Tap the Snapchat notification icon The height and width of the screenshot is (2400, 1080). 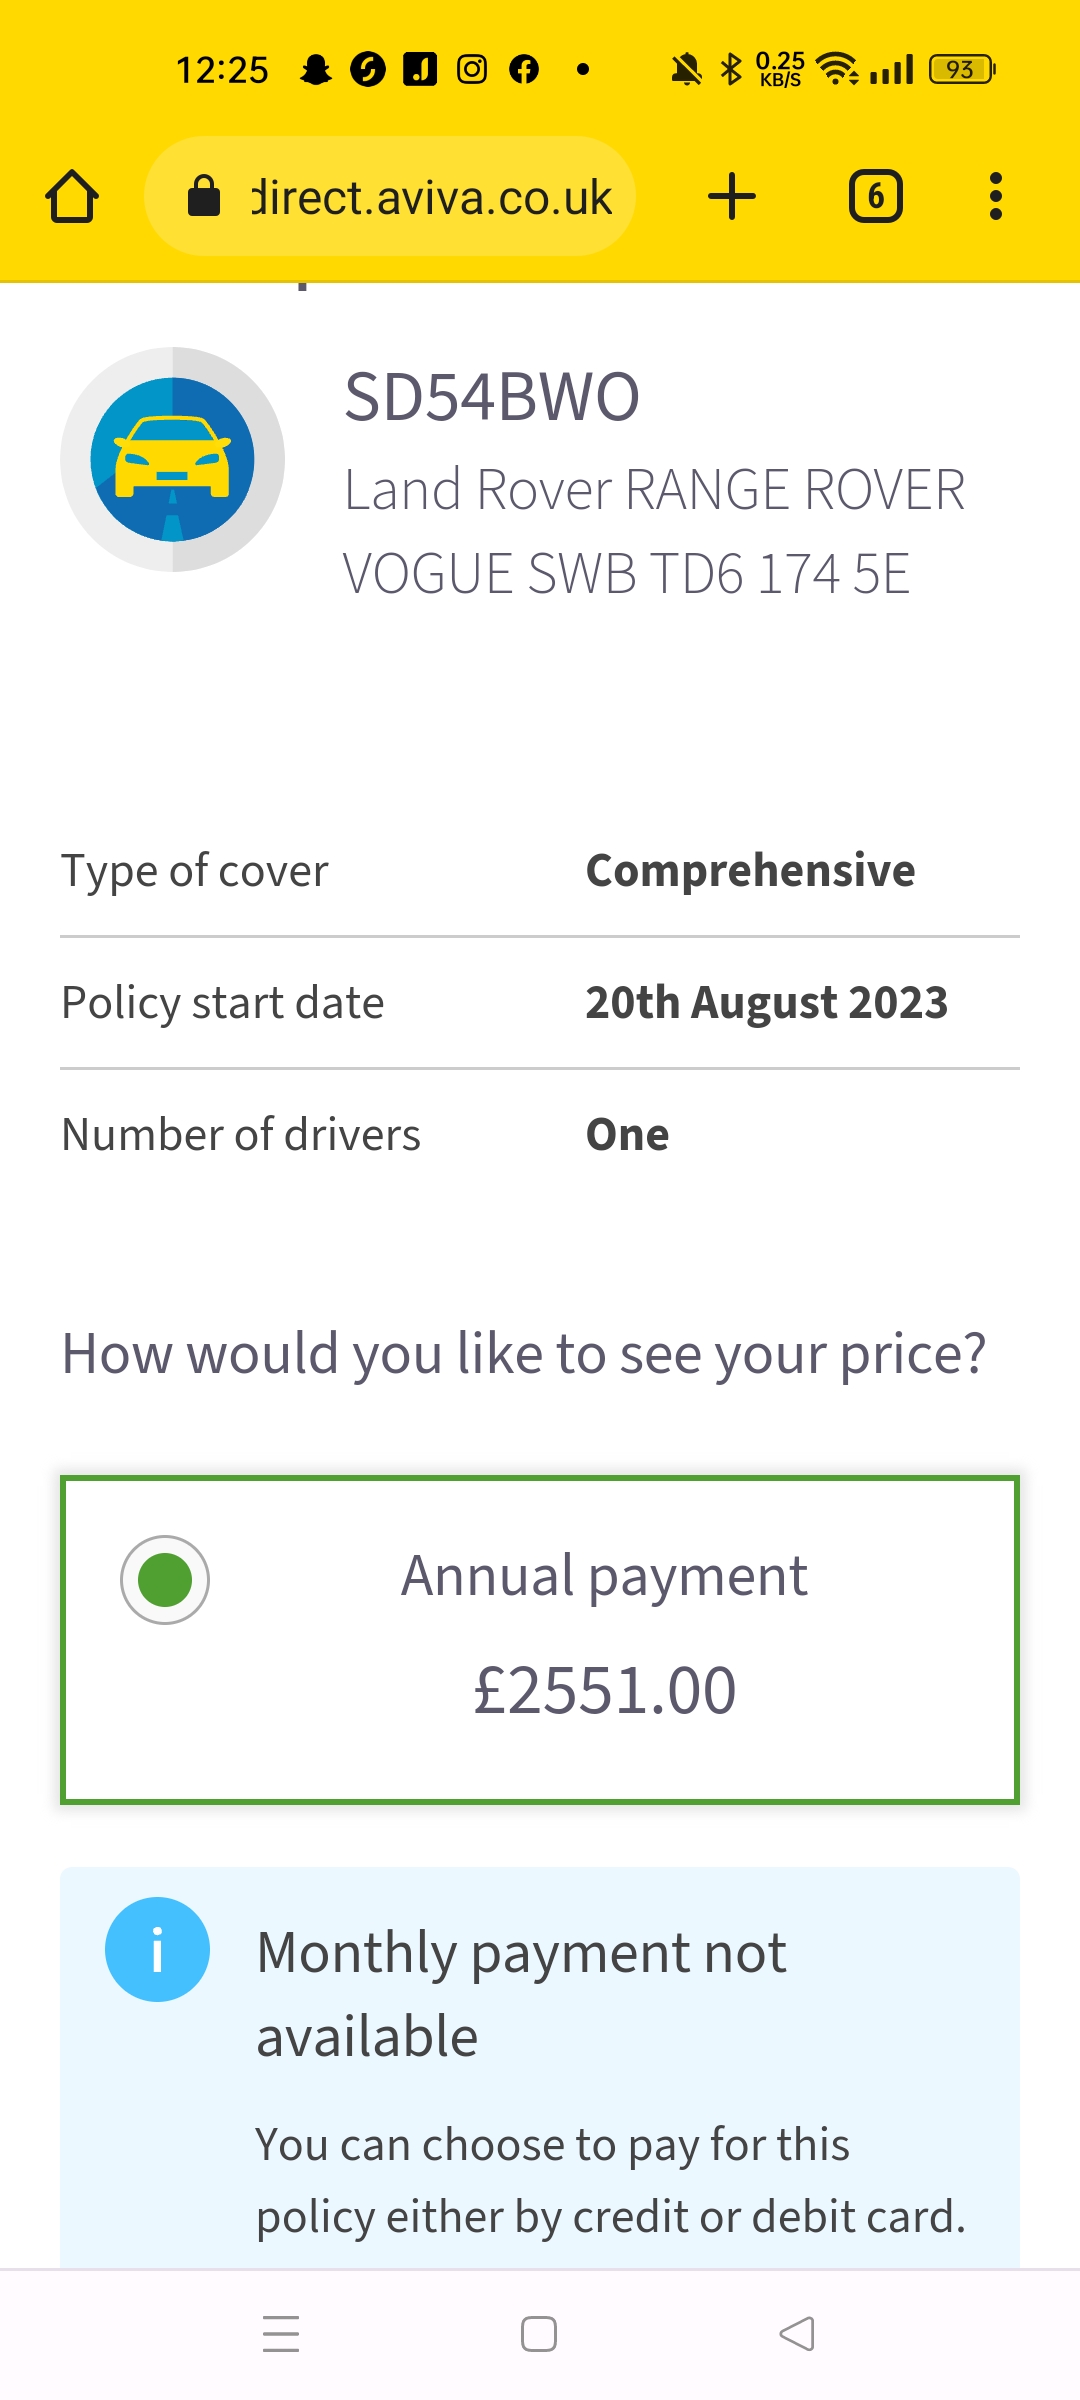pos(316,69)
